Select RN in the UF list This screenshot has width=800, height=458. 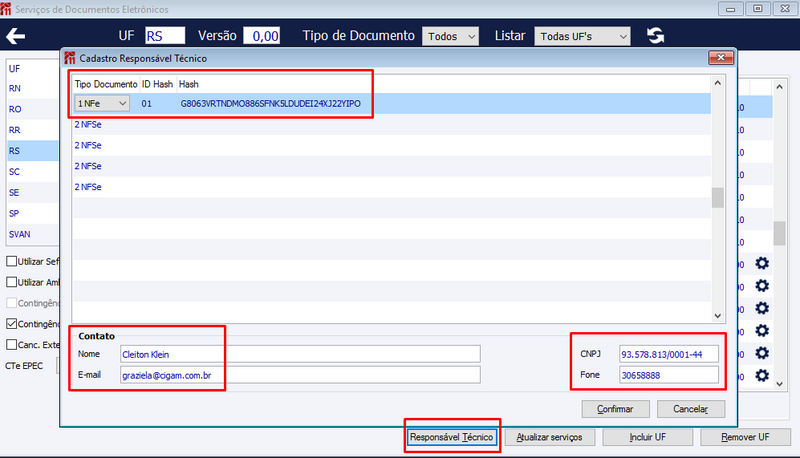pos(33,88)
